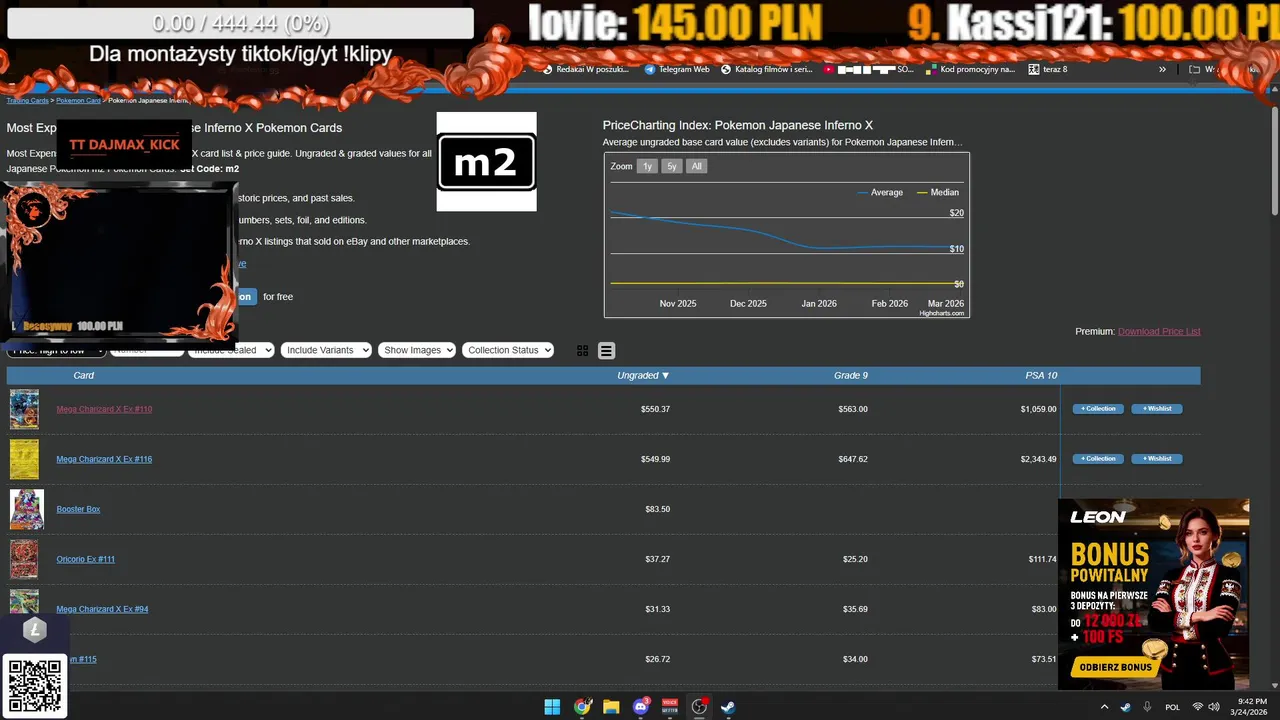Click the Steam tray icon
1280x720 pixels.
point(1125,707)
